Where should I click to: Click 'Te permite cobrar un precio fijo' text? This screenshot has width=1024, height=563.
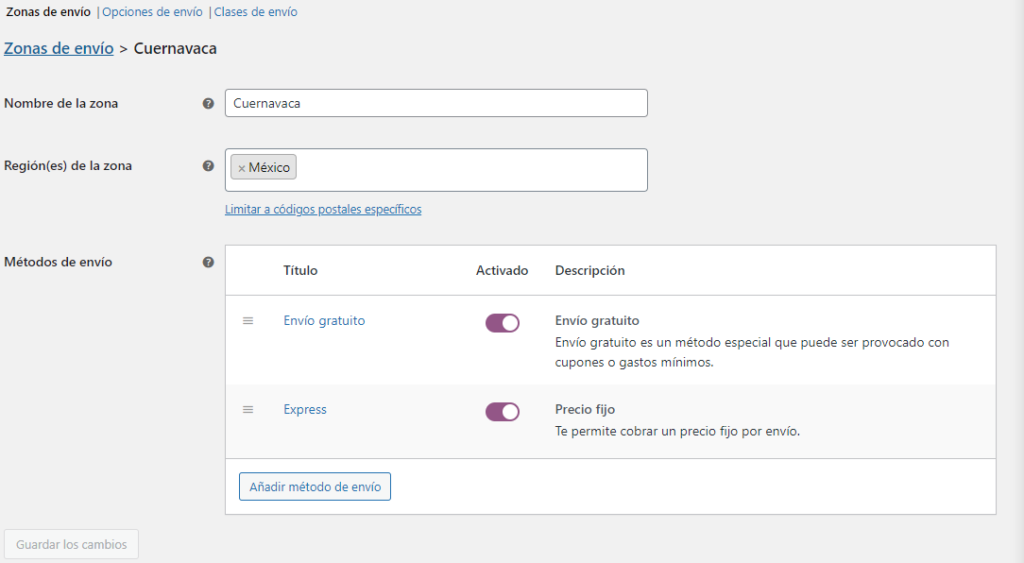(677, 431)
